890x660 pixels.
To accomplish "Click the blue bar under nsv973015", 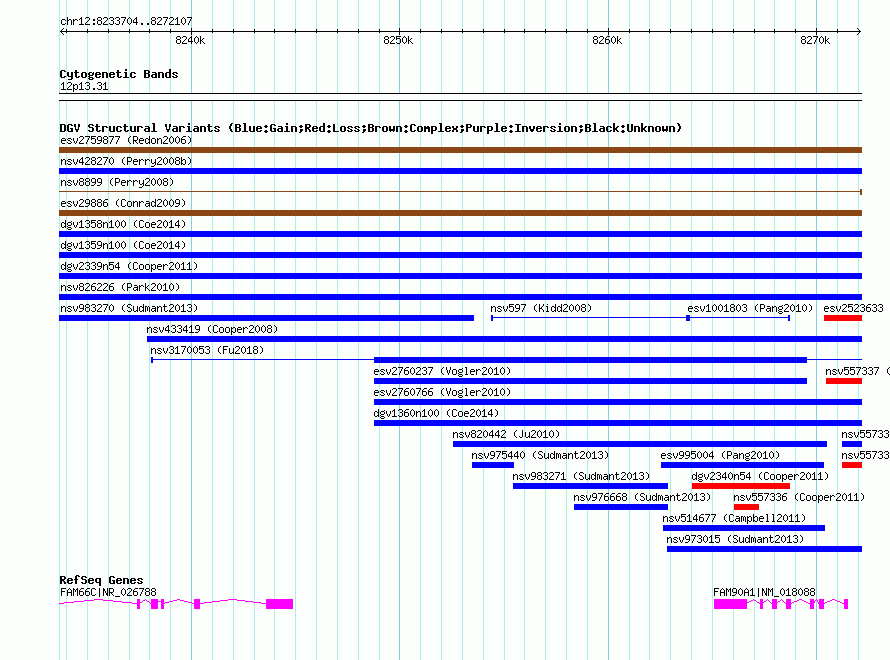I will 765,549.
